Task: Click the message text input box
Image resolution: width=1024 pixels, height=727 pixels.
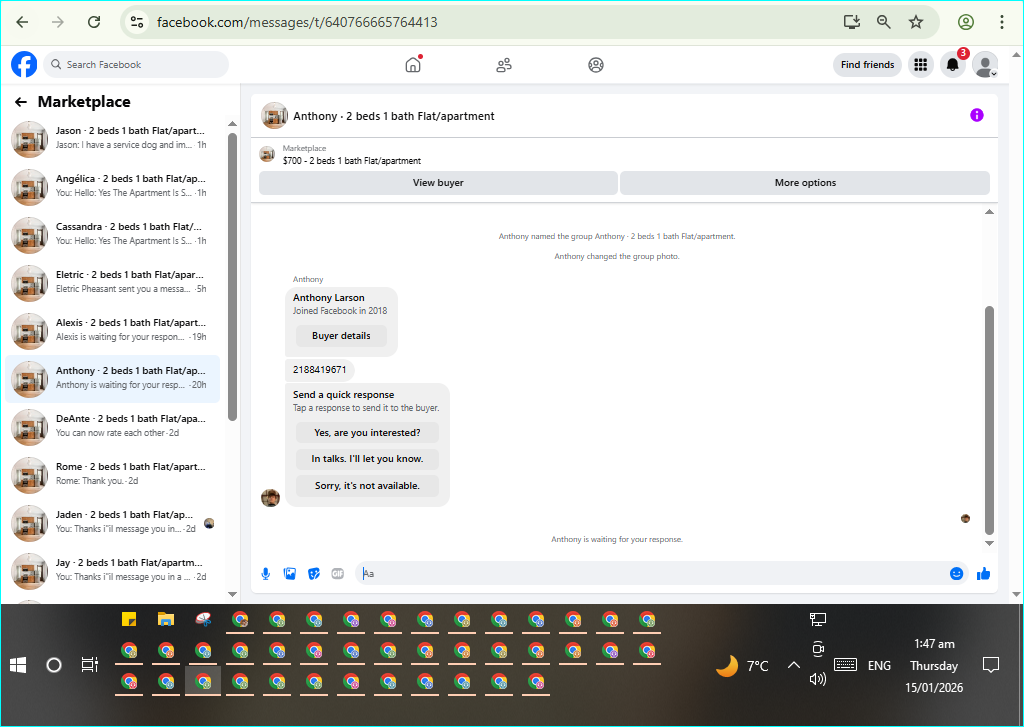Action: 649,574
